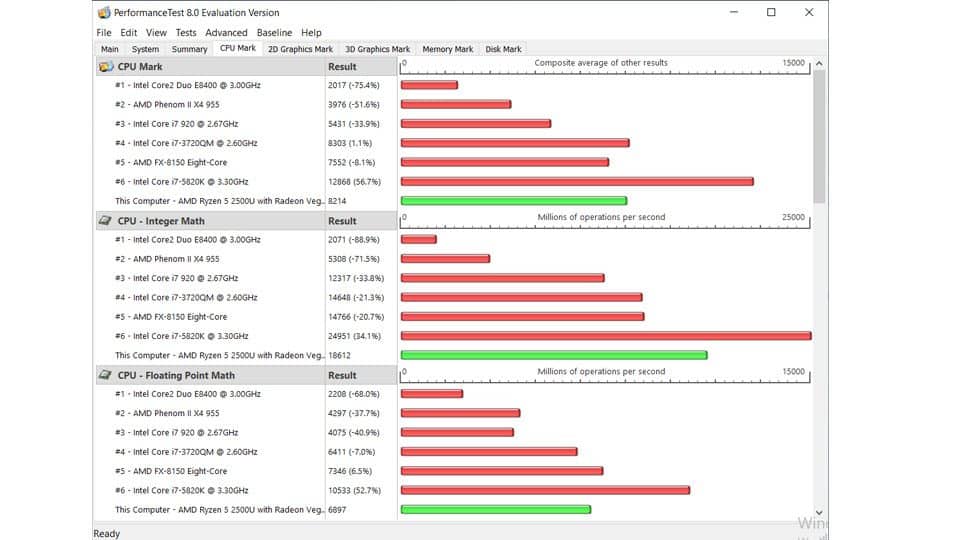Switch to the 2D Graphics Mark tab

click(x=300, y=49)
